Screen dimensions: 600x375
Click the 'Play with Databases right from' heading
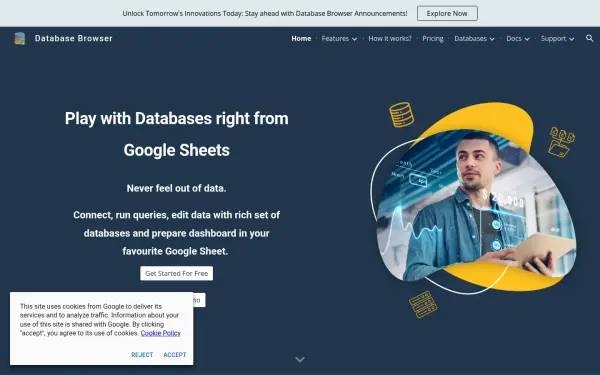point(176,118)
